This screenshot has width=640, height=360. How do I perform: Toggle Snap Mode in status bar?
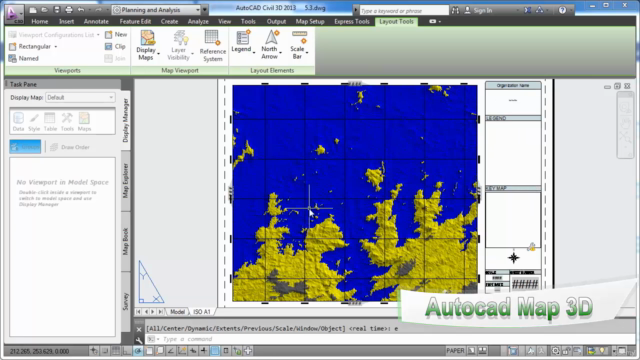105,351
